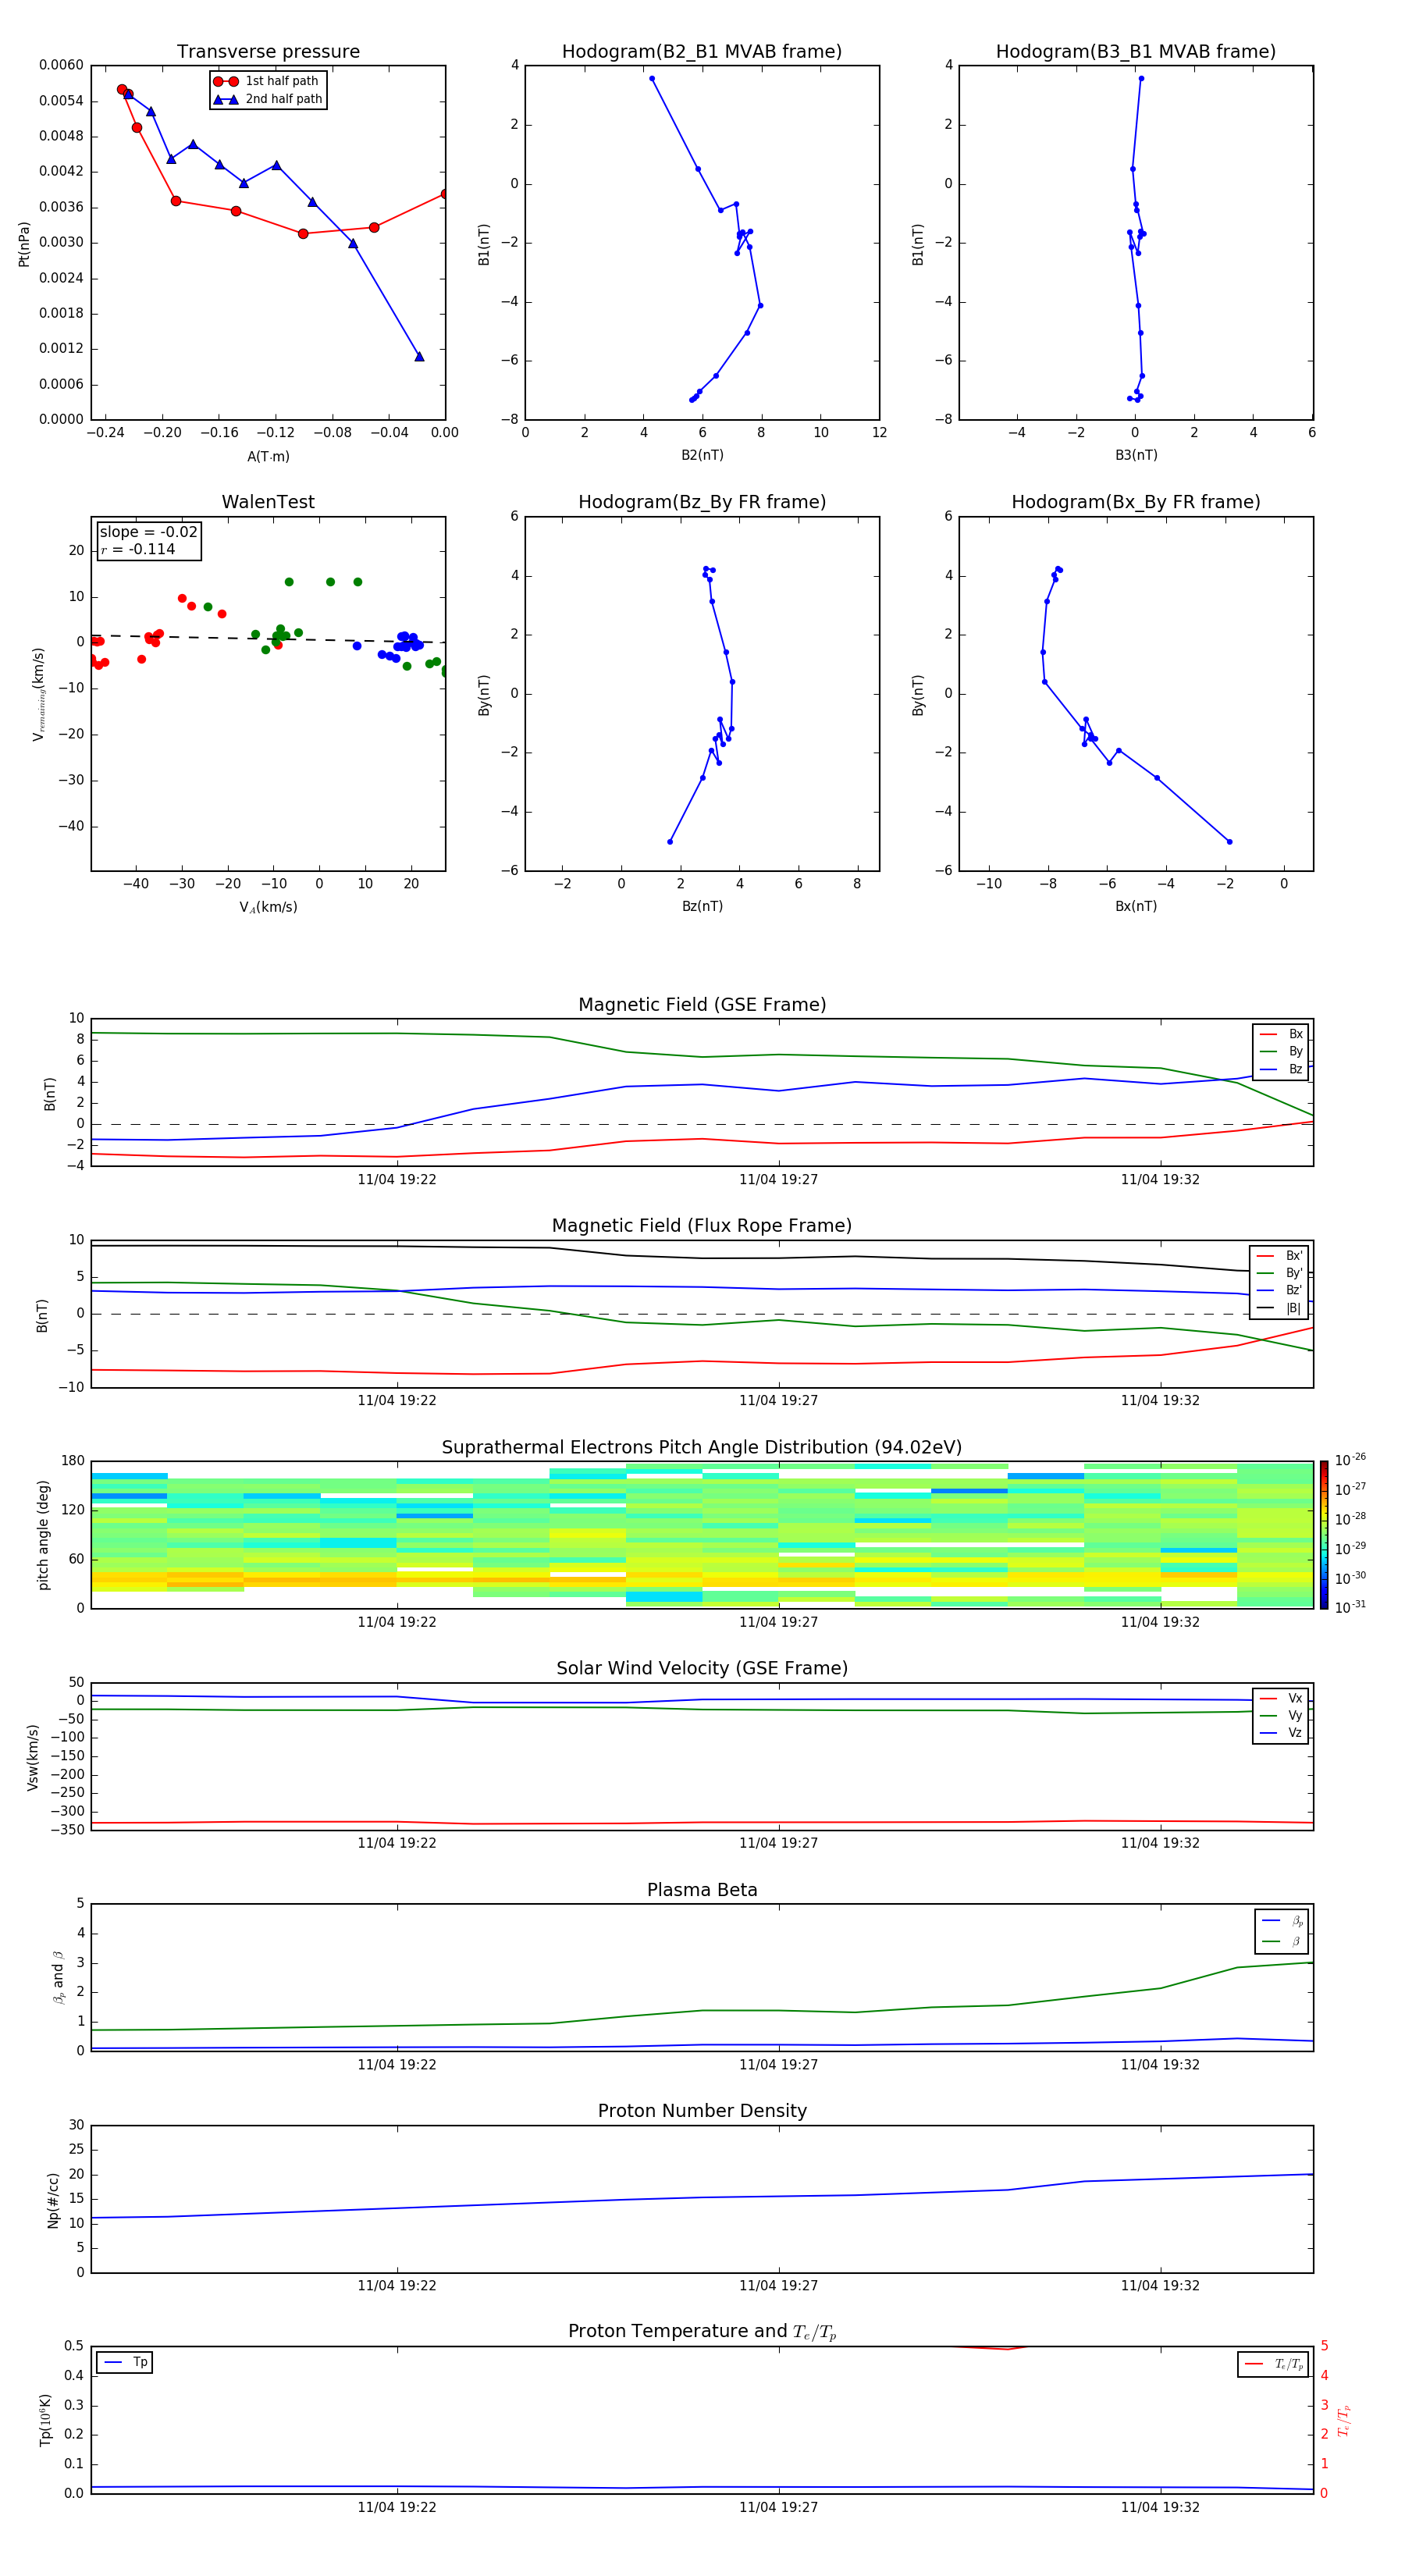Click the lowest data point in Bx_By hodogram

click(x=1229, y=842)
